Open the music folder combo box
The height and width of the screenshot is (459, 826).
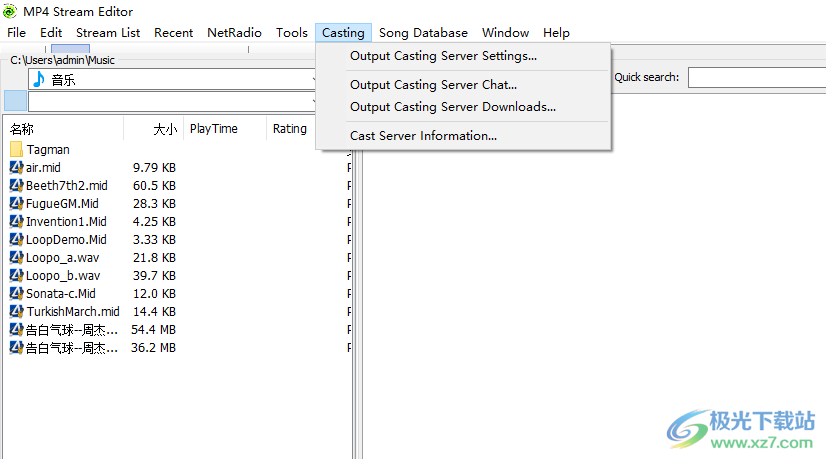tap(173, 80)
